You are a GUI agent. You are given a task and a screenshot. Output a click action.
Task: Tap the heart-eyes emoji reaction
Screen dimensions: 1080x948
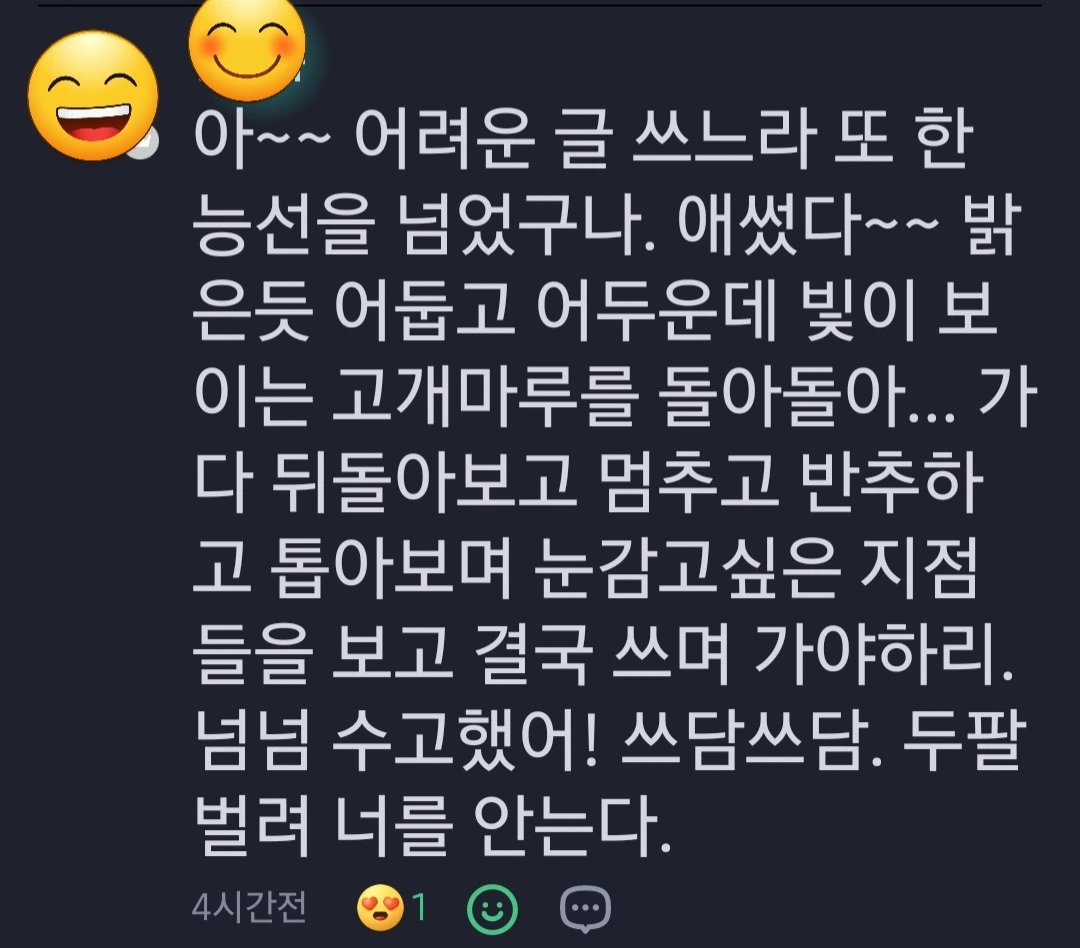tap(380, 909)
